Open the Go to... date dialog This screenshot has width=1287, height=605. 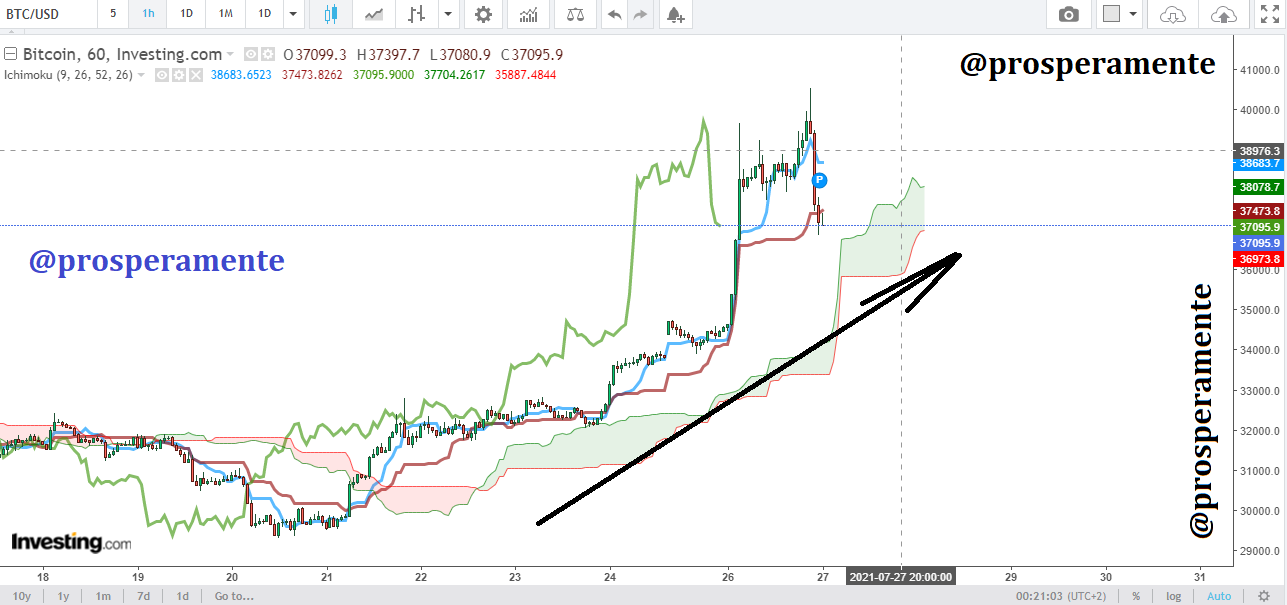click(x=233, y=595)
